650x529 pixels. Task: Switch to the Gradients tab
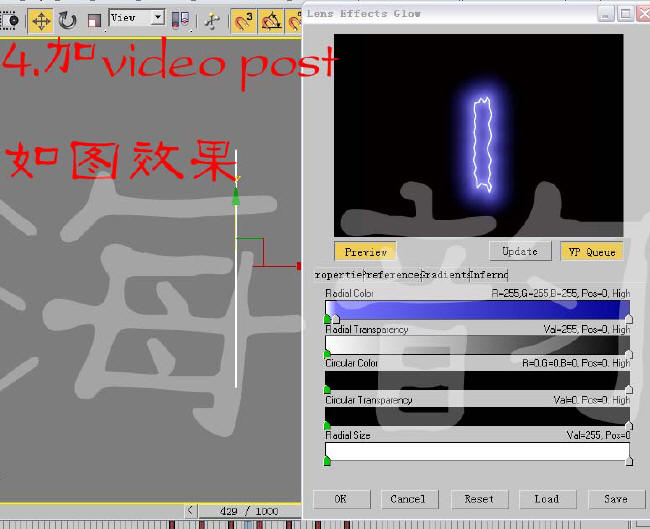tap(445, 274)
